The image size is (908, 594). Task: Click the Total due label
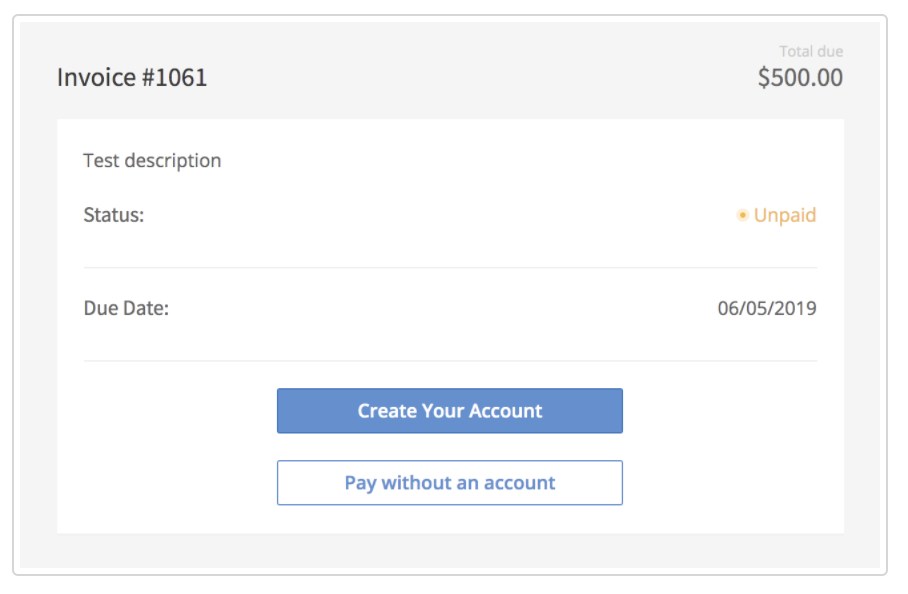click(x=811, y=51)
